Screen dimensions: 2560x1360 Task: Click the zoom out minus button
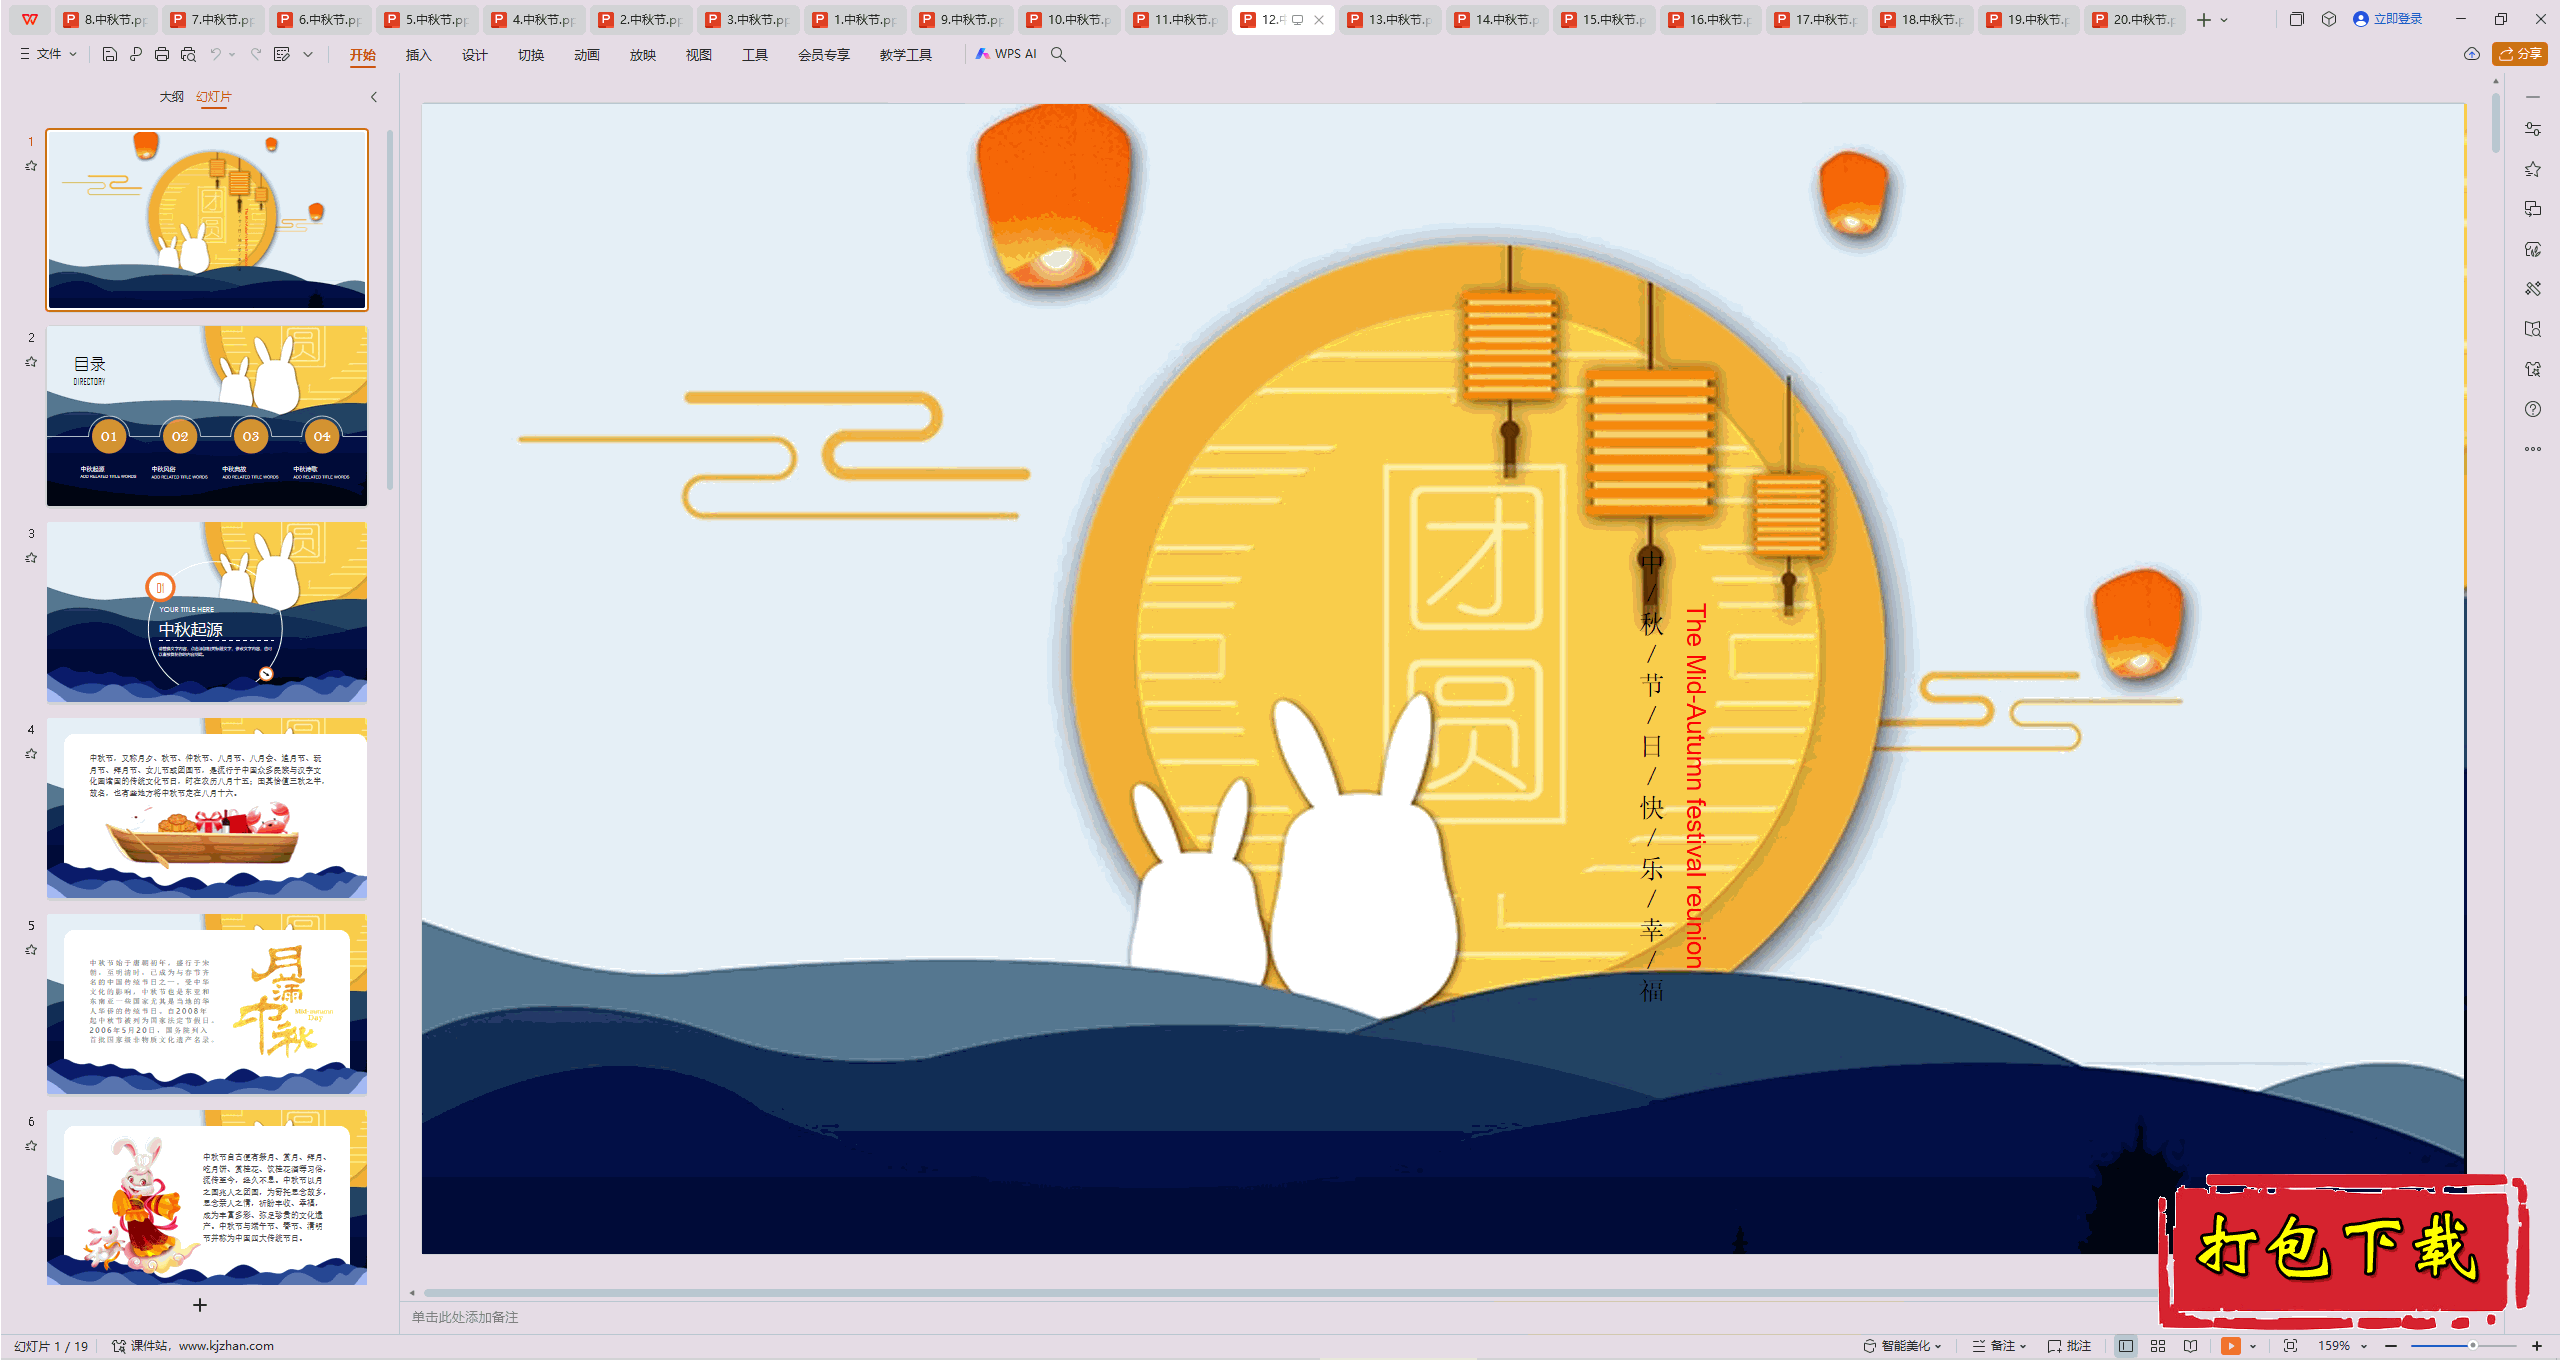coord(2391,1346)
